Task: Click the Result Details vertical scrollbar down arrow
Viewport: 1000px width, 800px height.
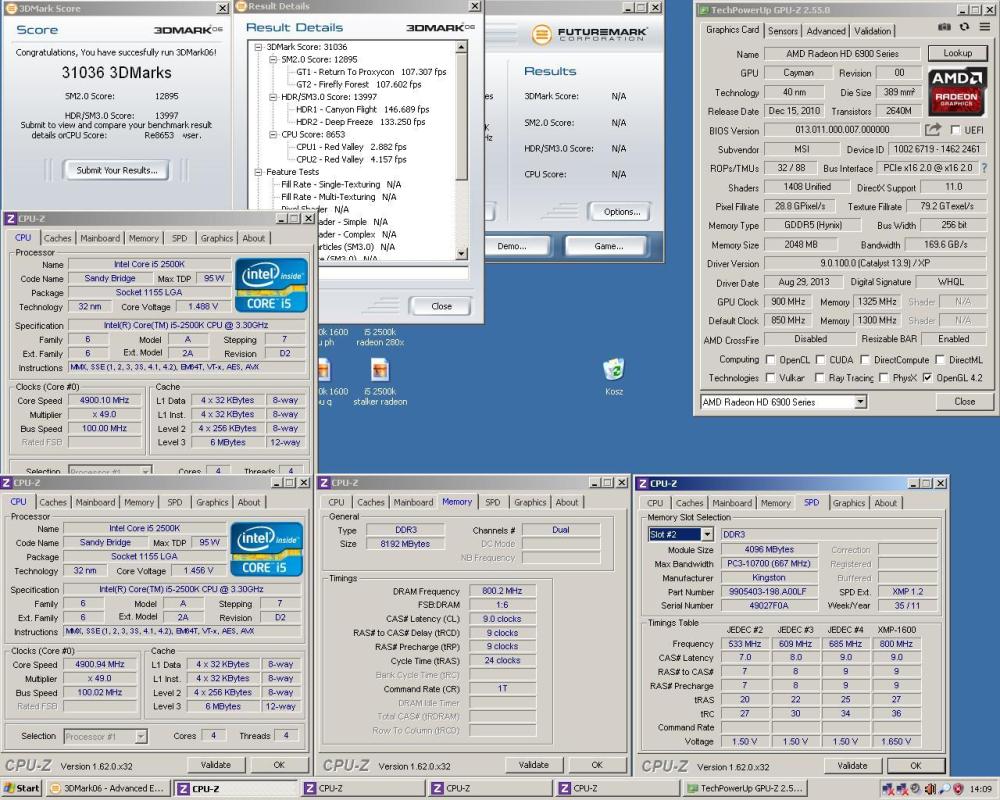Action: click(462, 254)
